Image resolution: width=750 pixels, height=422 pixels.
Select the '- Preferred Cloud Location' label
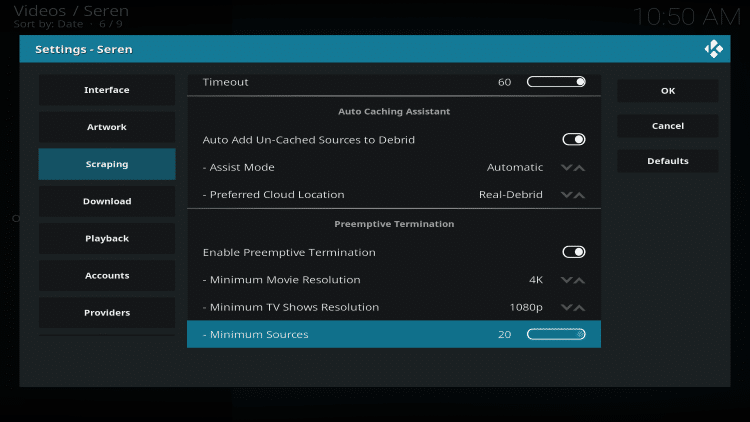coord(273,194)
